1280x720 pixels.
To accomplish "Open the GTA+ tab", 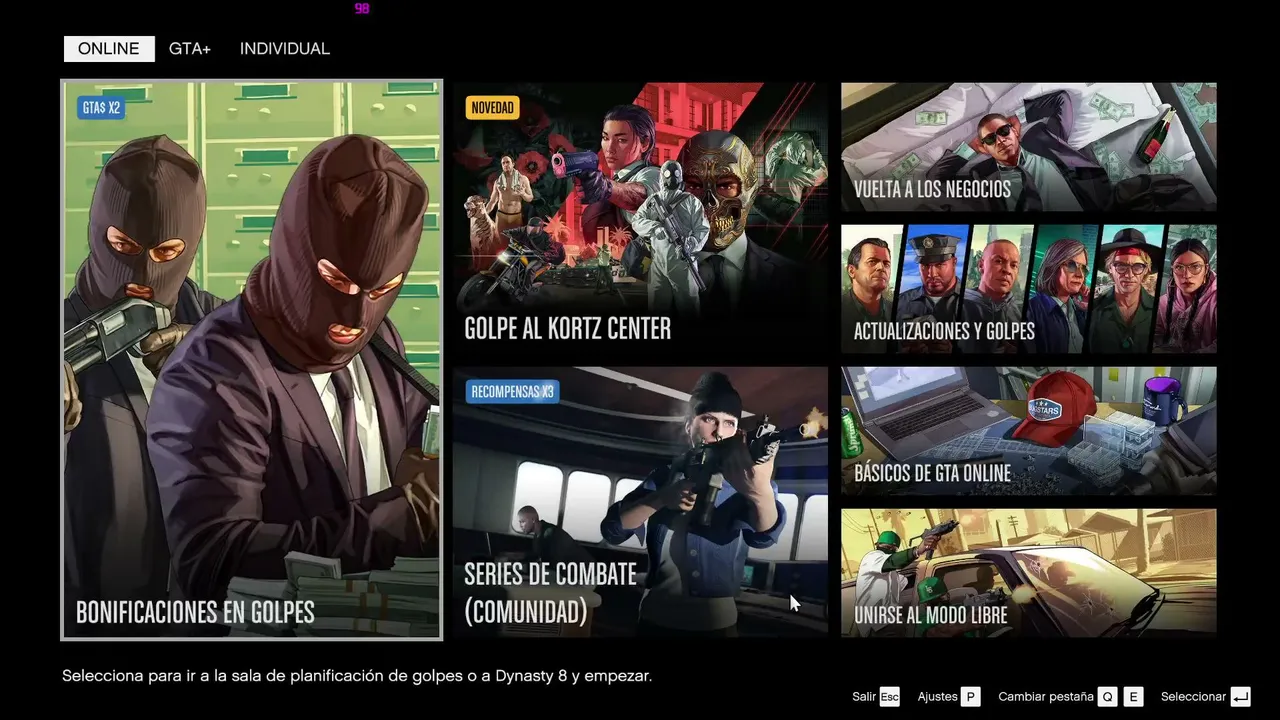I will (x=190, y=49).
